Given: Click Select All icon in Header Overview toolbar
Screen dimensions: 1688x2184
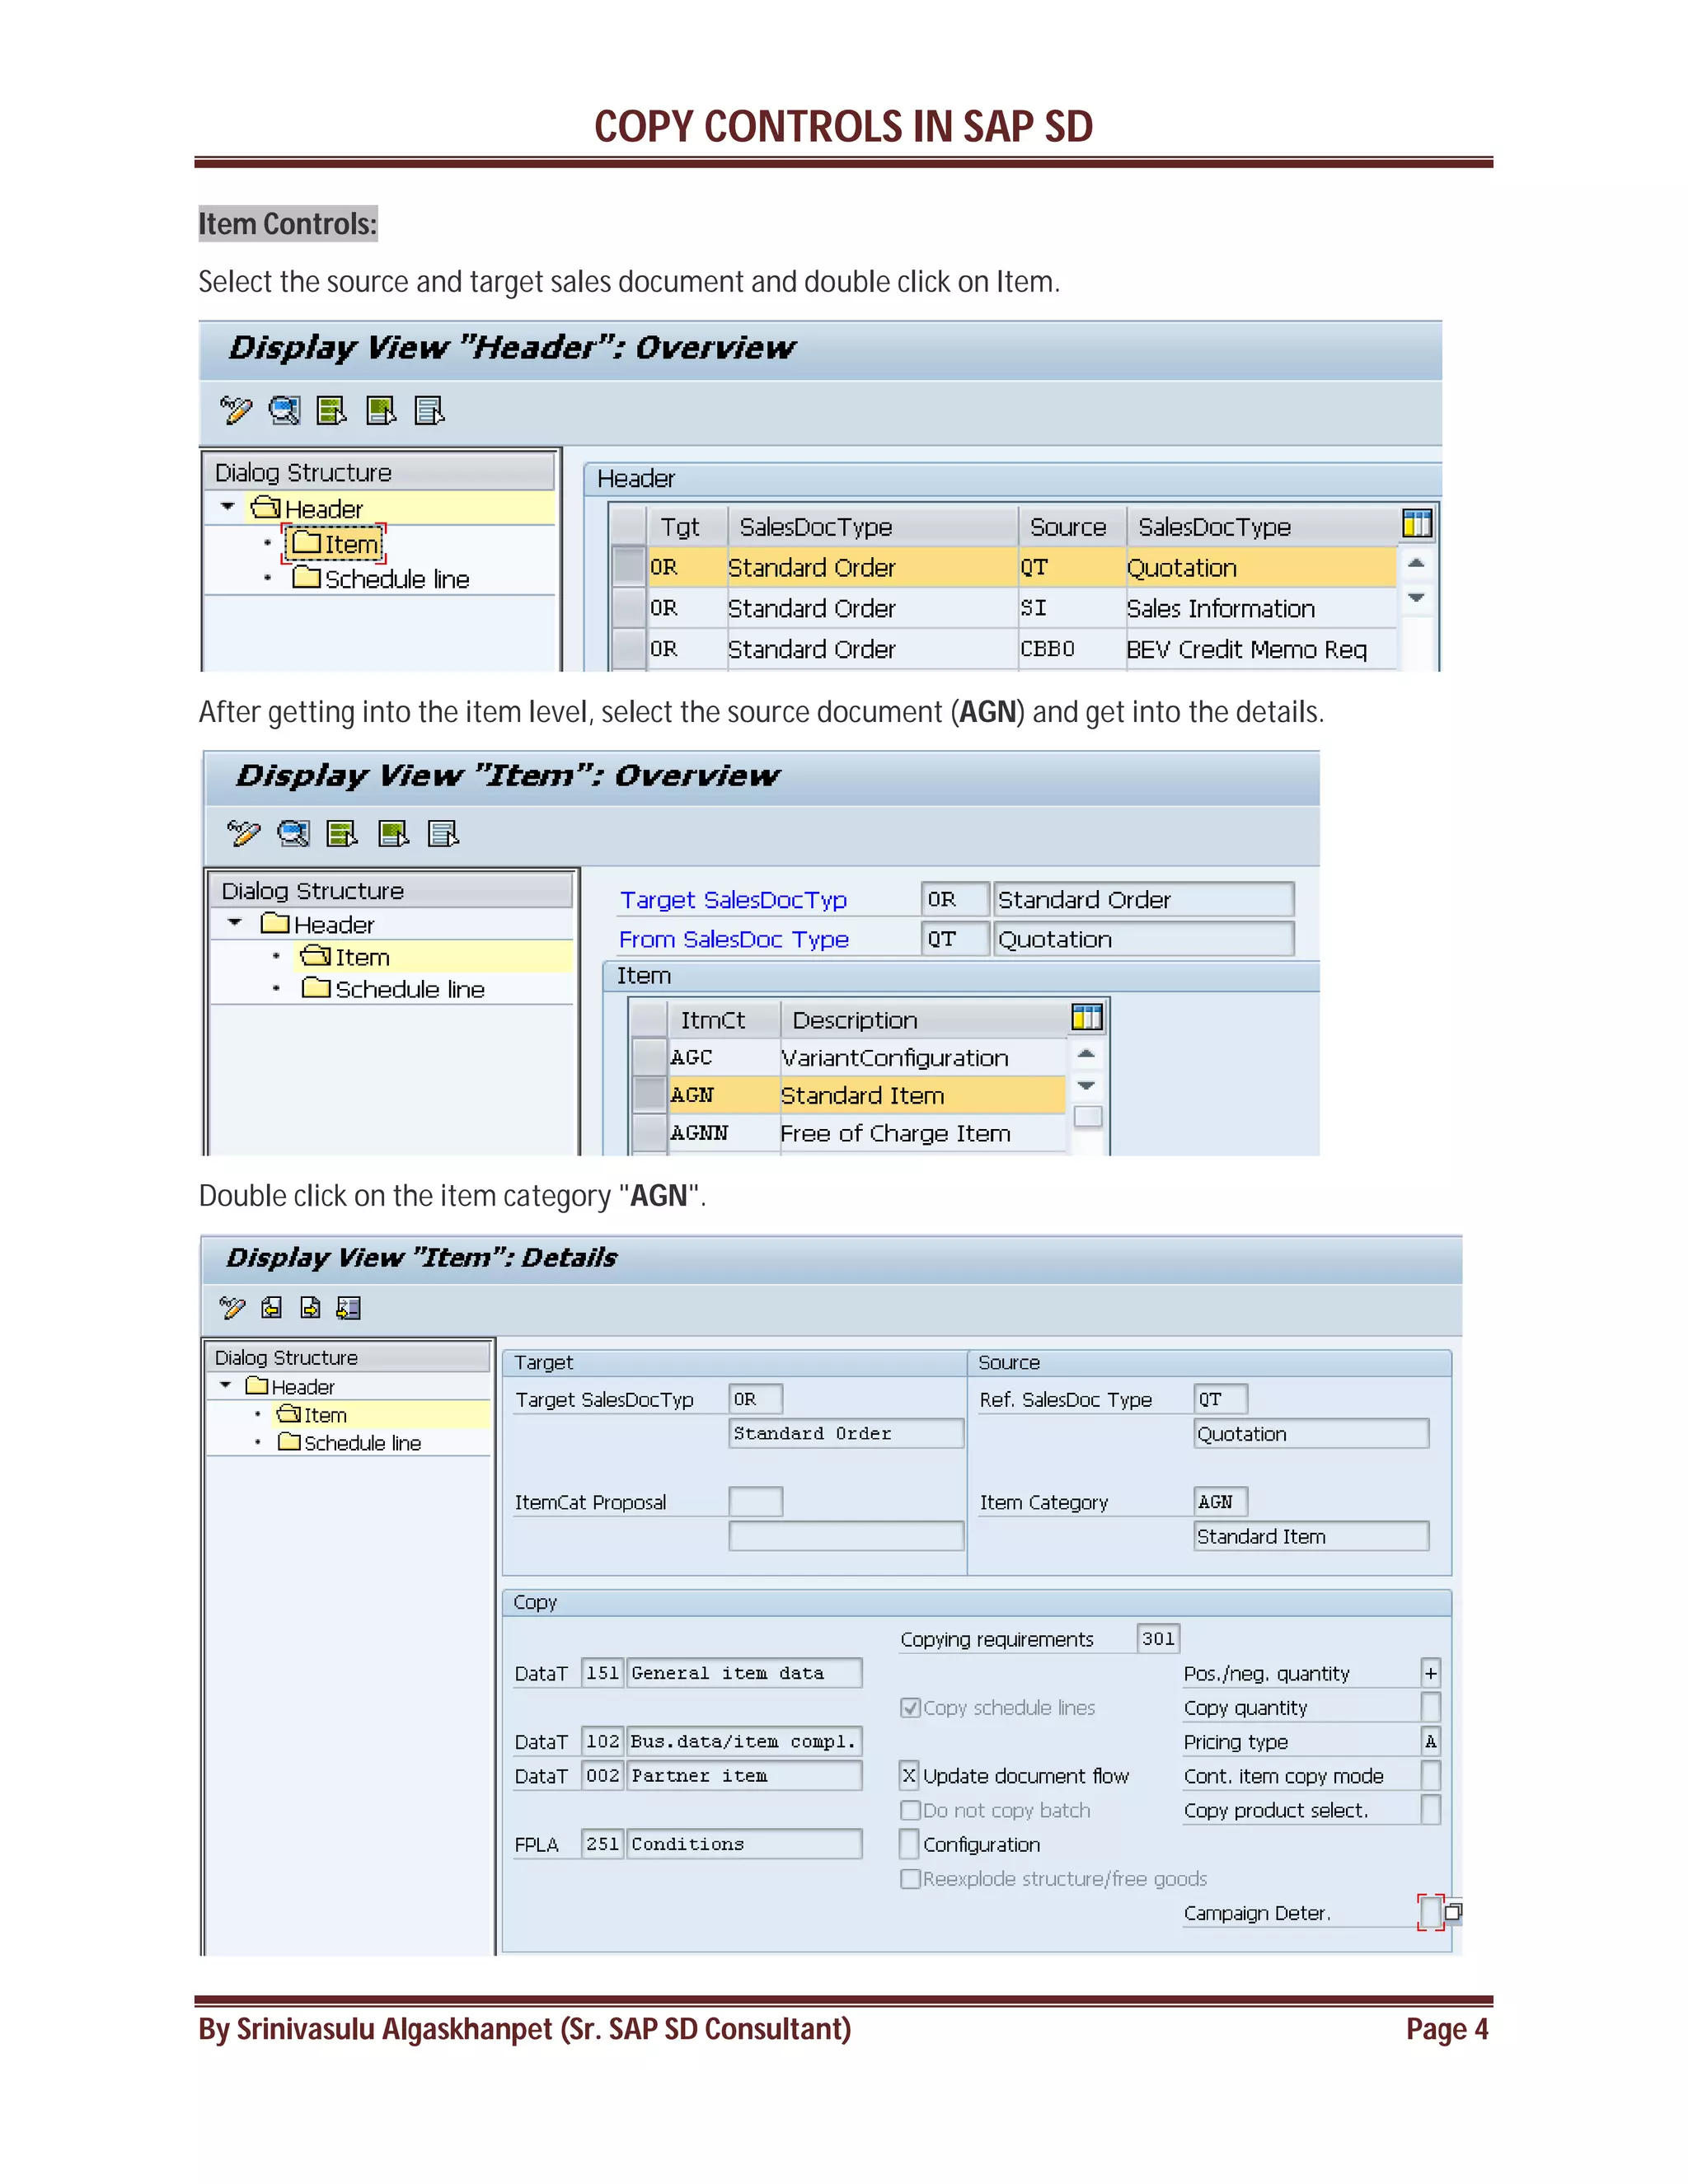Looking at the screenshot, I should coord(332,410).
